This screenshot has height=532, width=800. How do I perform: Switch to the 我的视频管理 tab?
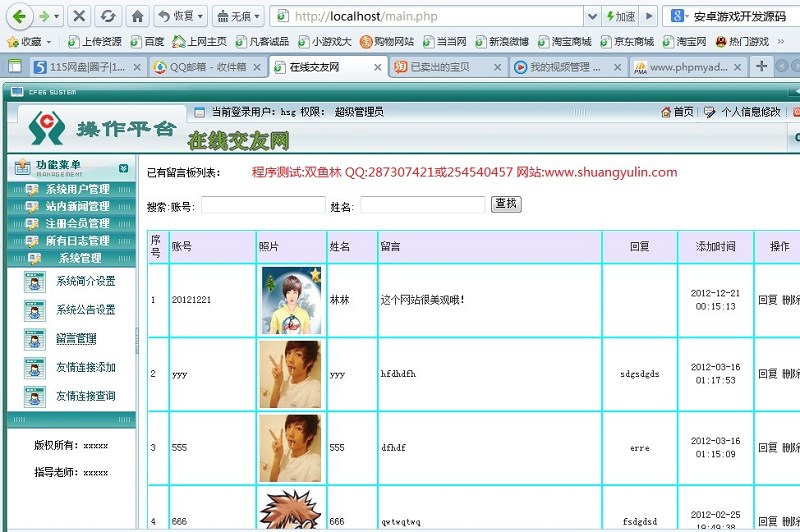[557, 67]
